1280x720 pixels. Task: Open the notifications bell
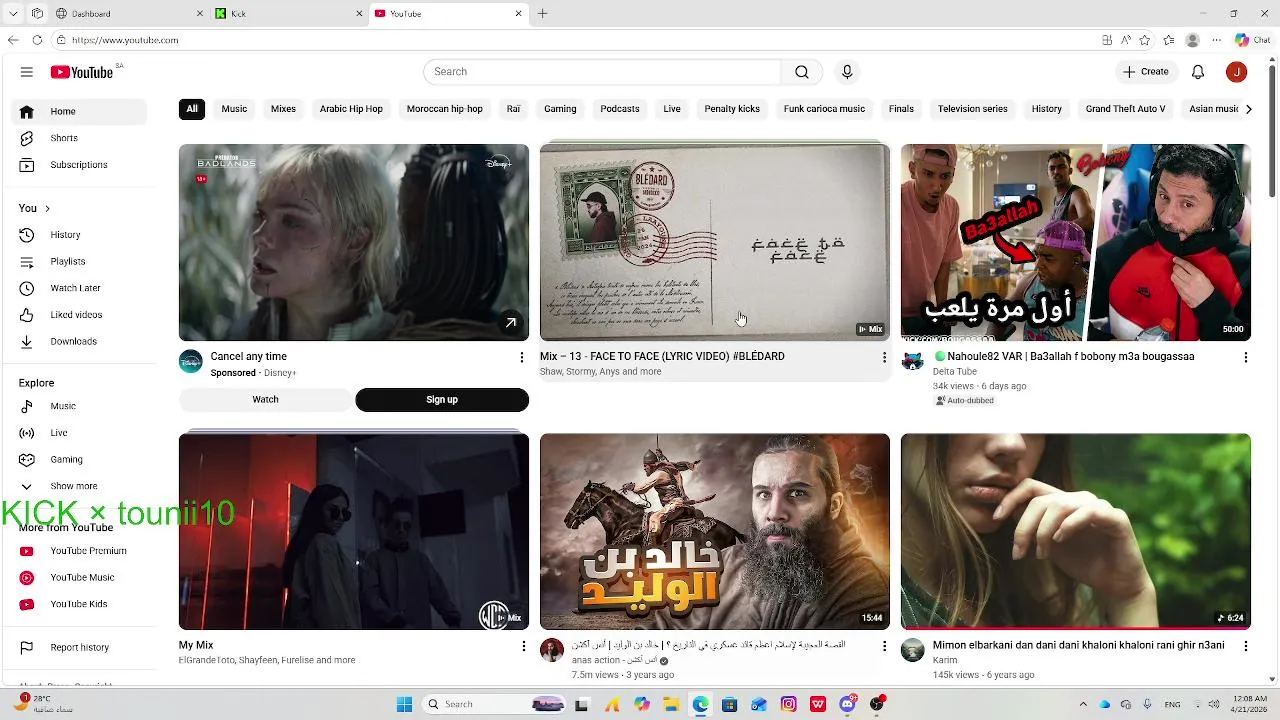(1198, 72)
